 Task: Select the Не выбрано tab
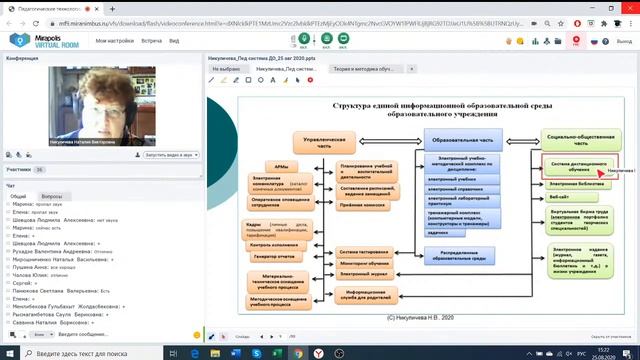[228, 69]
